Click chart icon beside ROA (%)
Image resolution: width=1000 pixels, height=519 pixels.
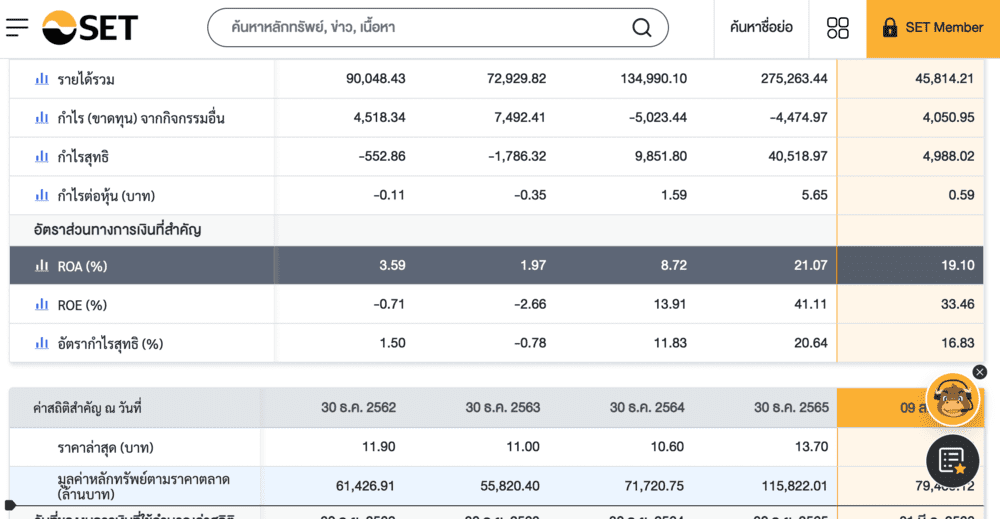click(x=42, y=266)
